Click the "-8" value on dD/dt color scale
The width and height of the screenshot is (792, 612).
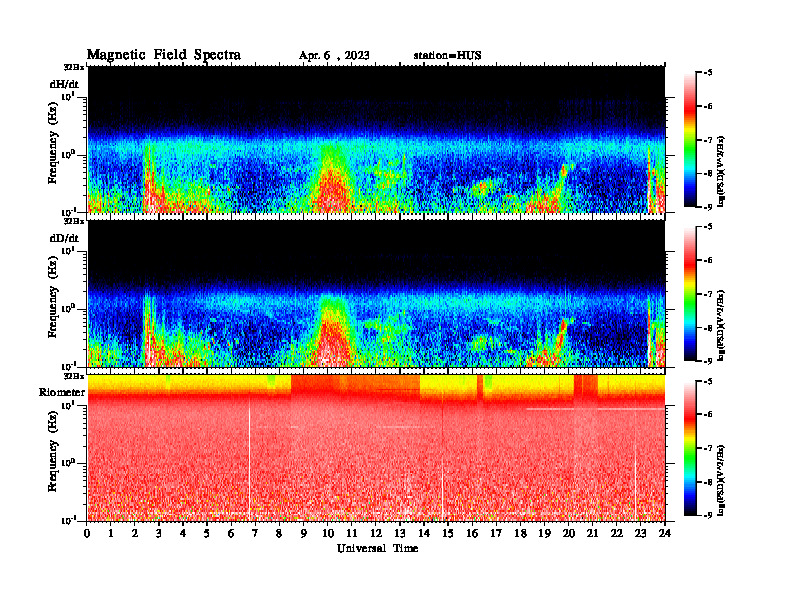708,328
